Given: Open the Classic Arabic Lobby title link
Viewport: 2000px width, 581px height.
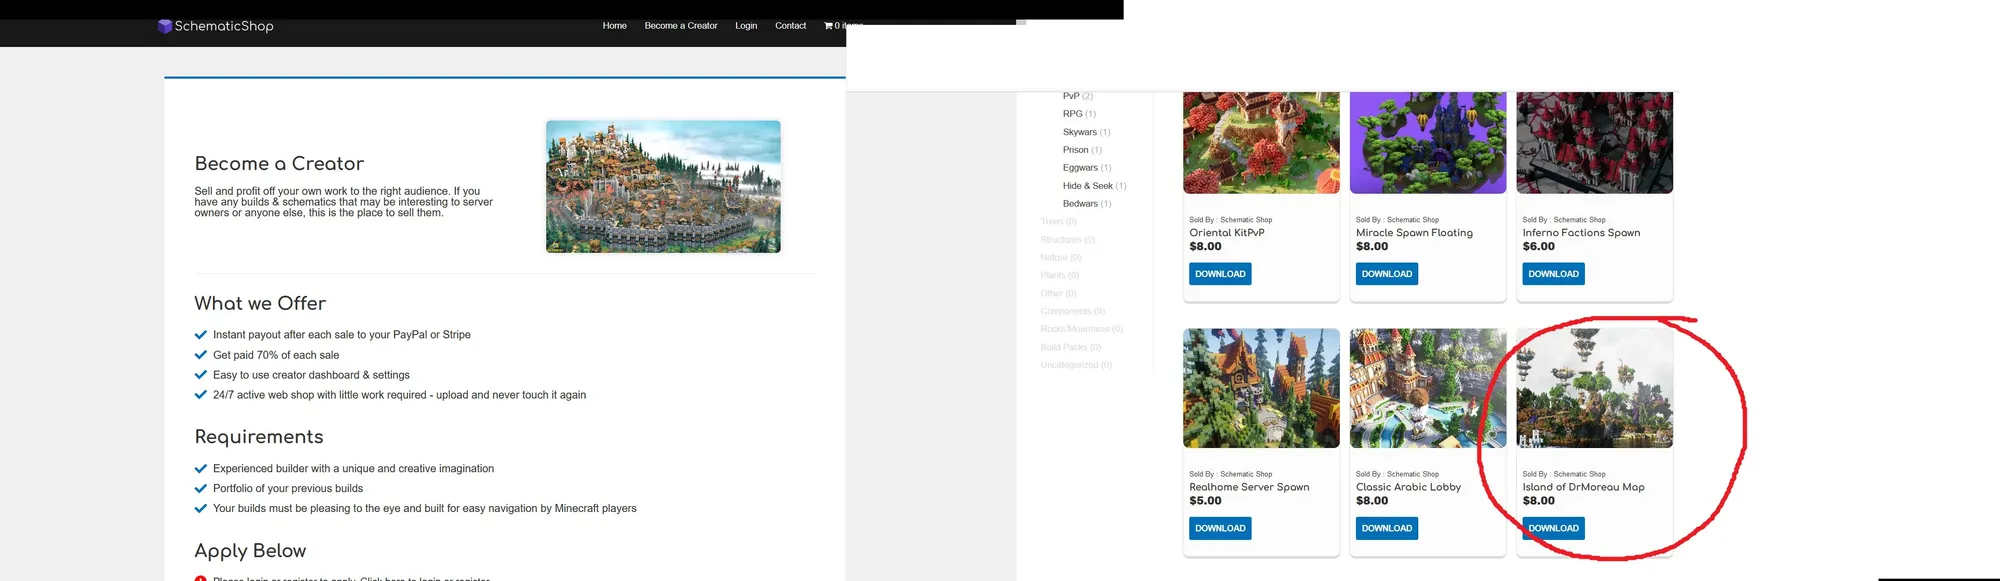Looking at the screenshot, I should (1408, 487).
